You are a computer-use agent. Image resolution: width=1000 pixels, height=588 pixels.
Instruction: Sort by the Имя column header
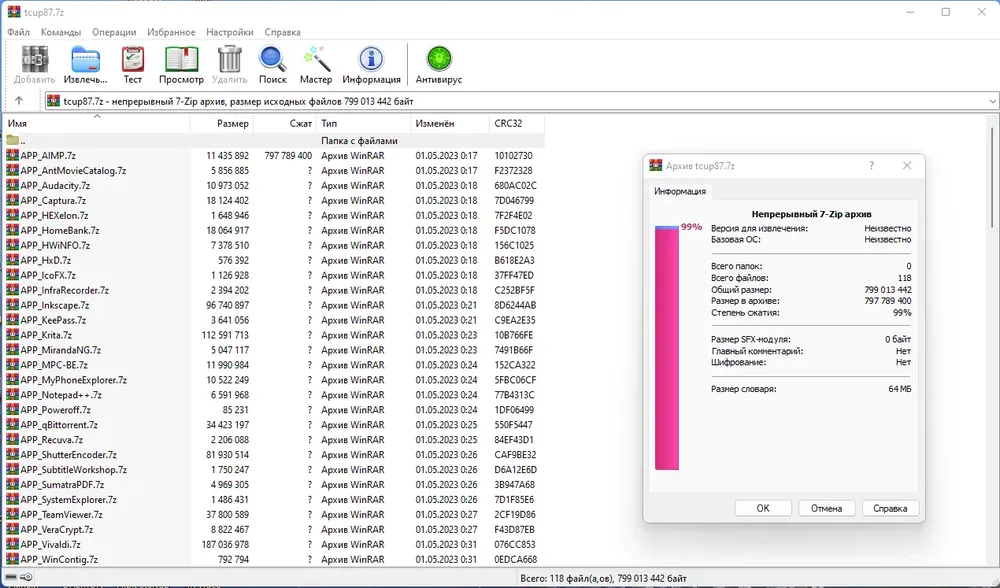97,124
